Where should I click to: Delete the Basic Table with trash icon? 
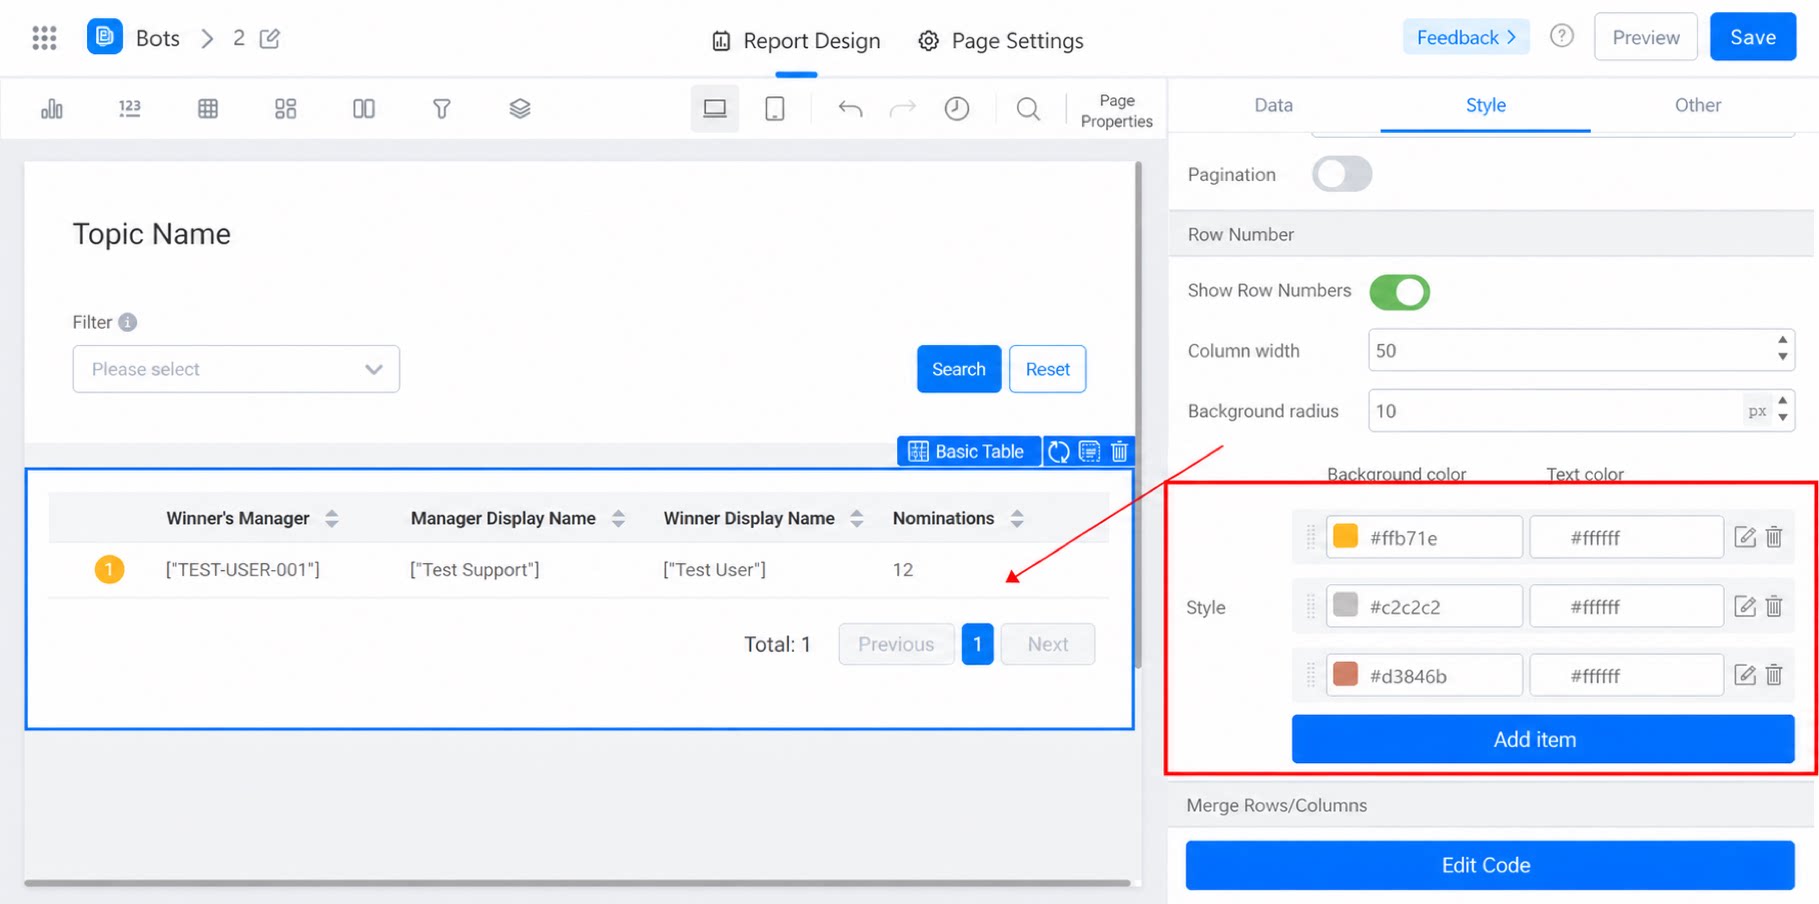1120,451
